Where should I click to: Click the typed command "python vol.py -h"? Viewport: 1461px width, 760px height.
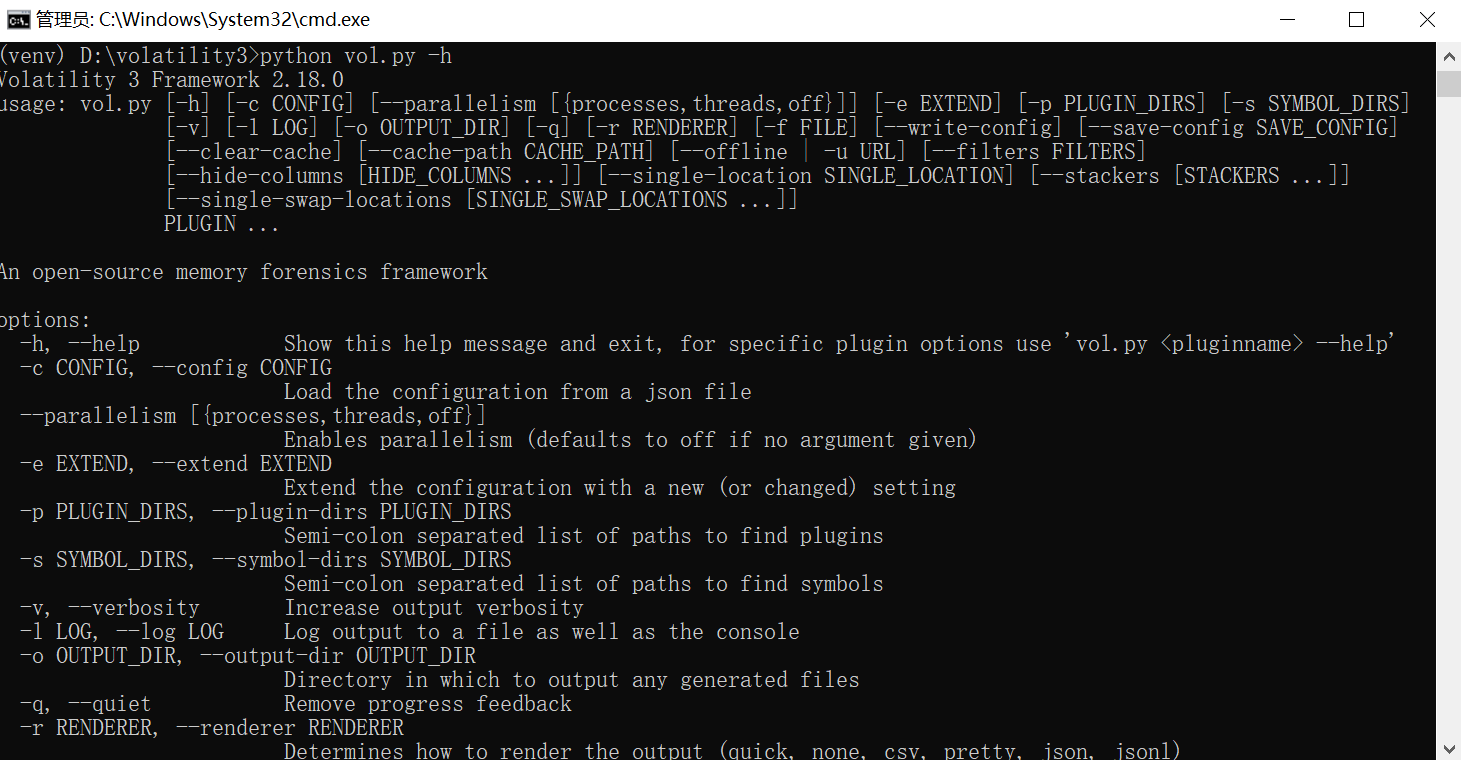click(x=355, y=56)
